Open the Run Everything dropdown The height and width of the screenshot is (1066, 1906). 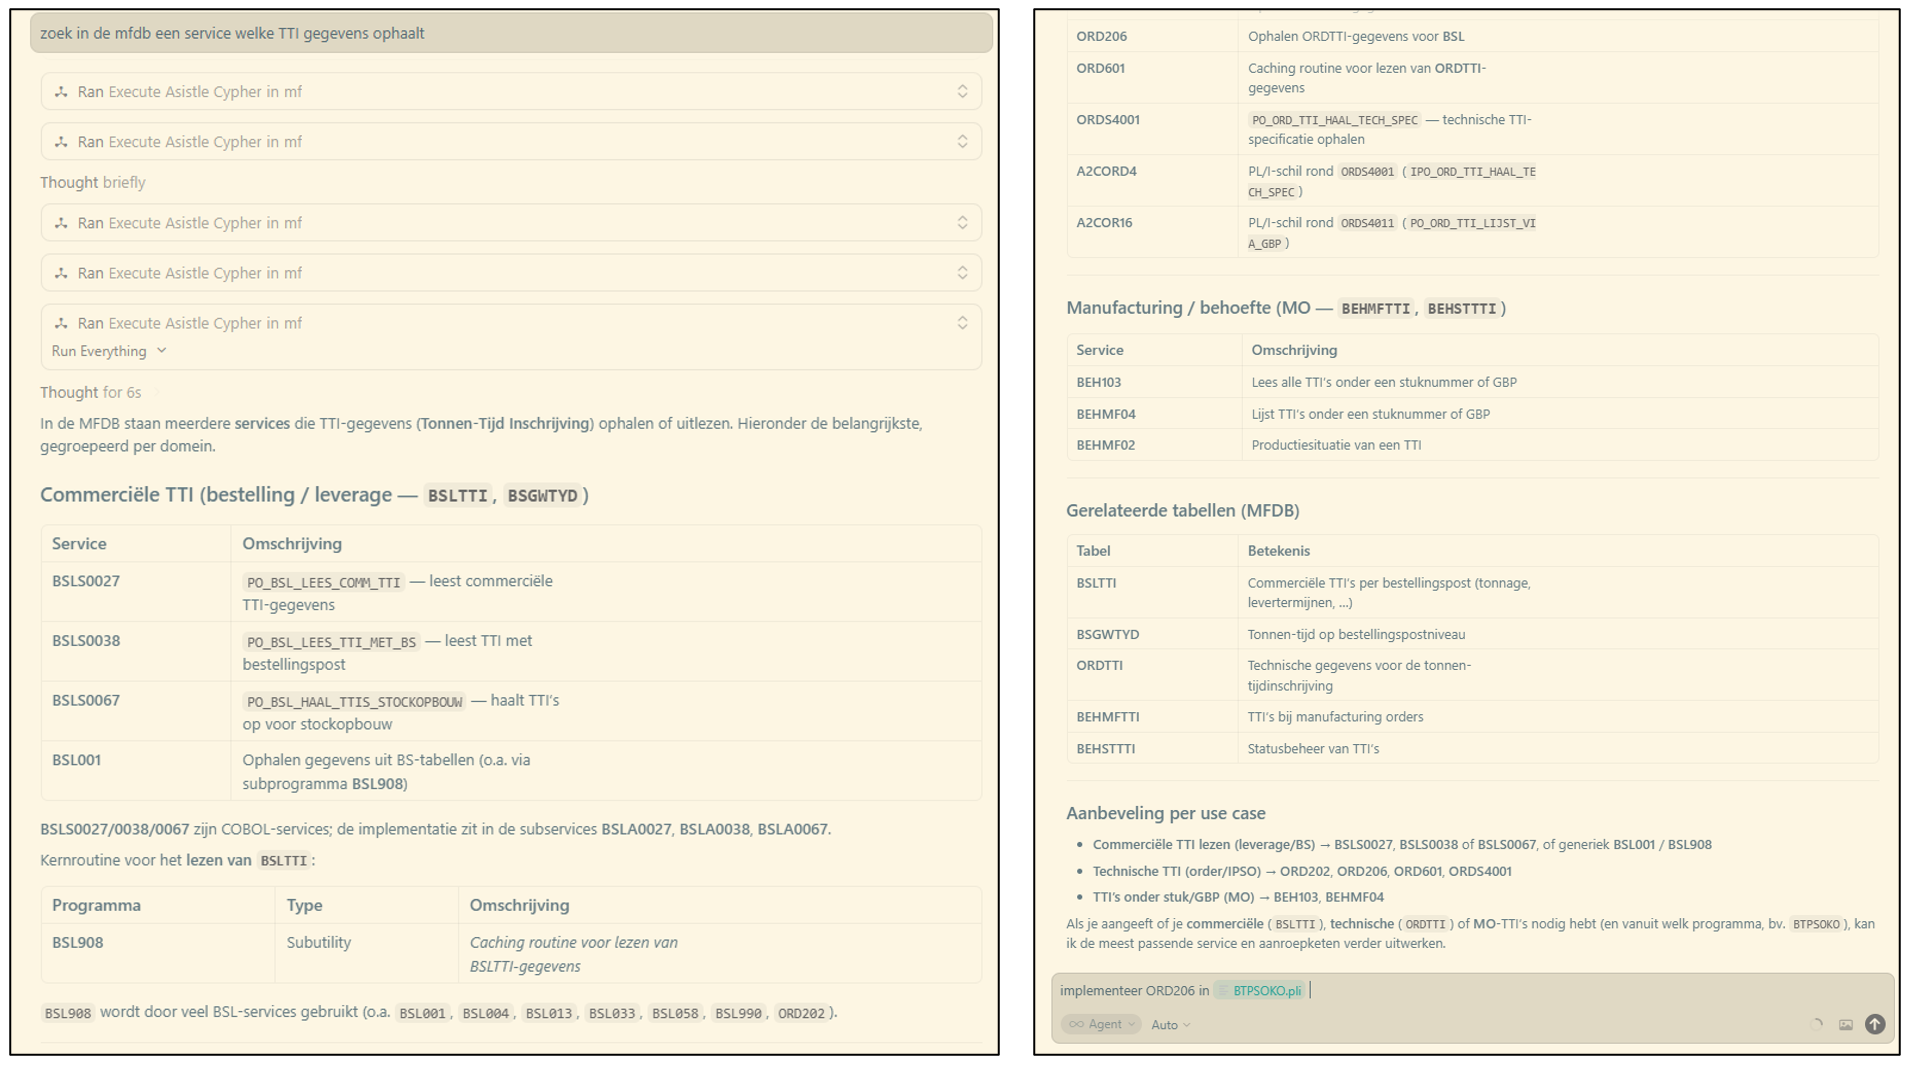point(109,351)
